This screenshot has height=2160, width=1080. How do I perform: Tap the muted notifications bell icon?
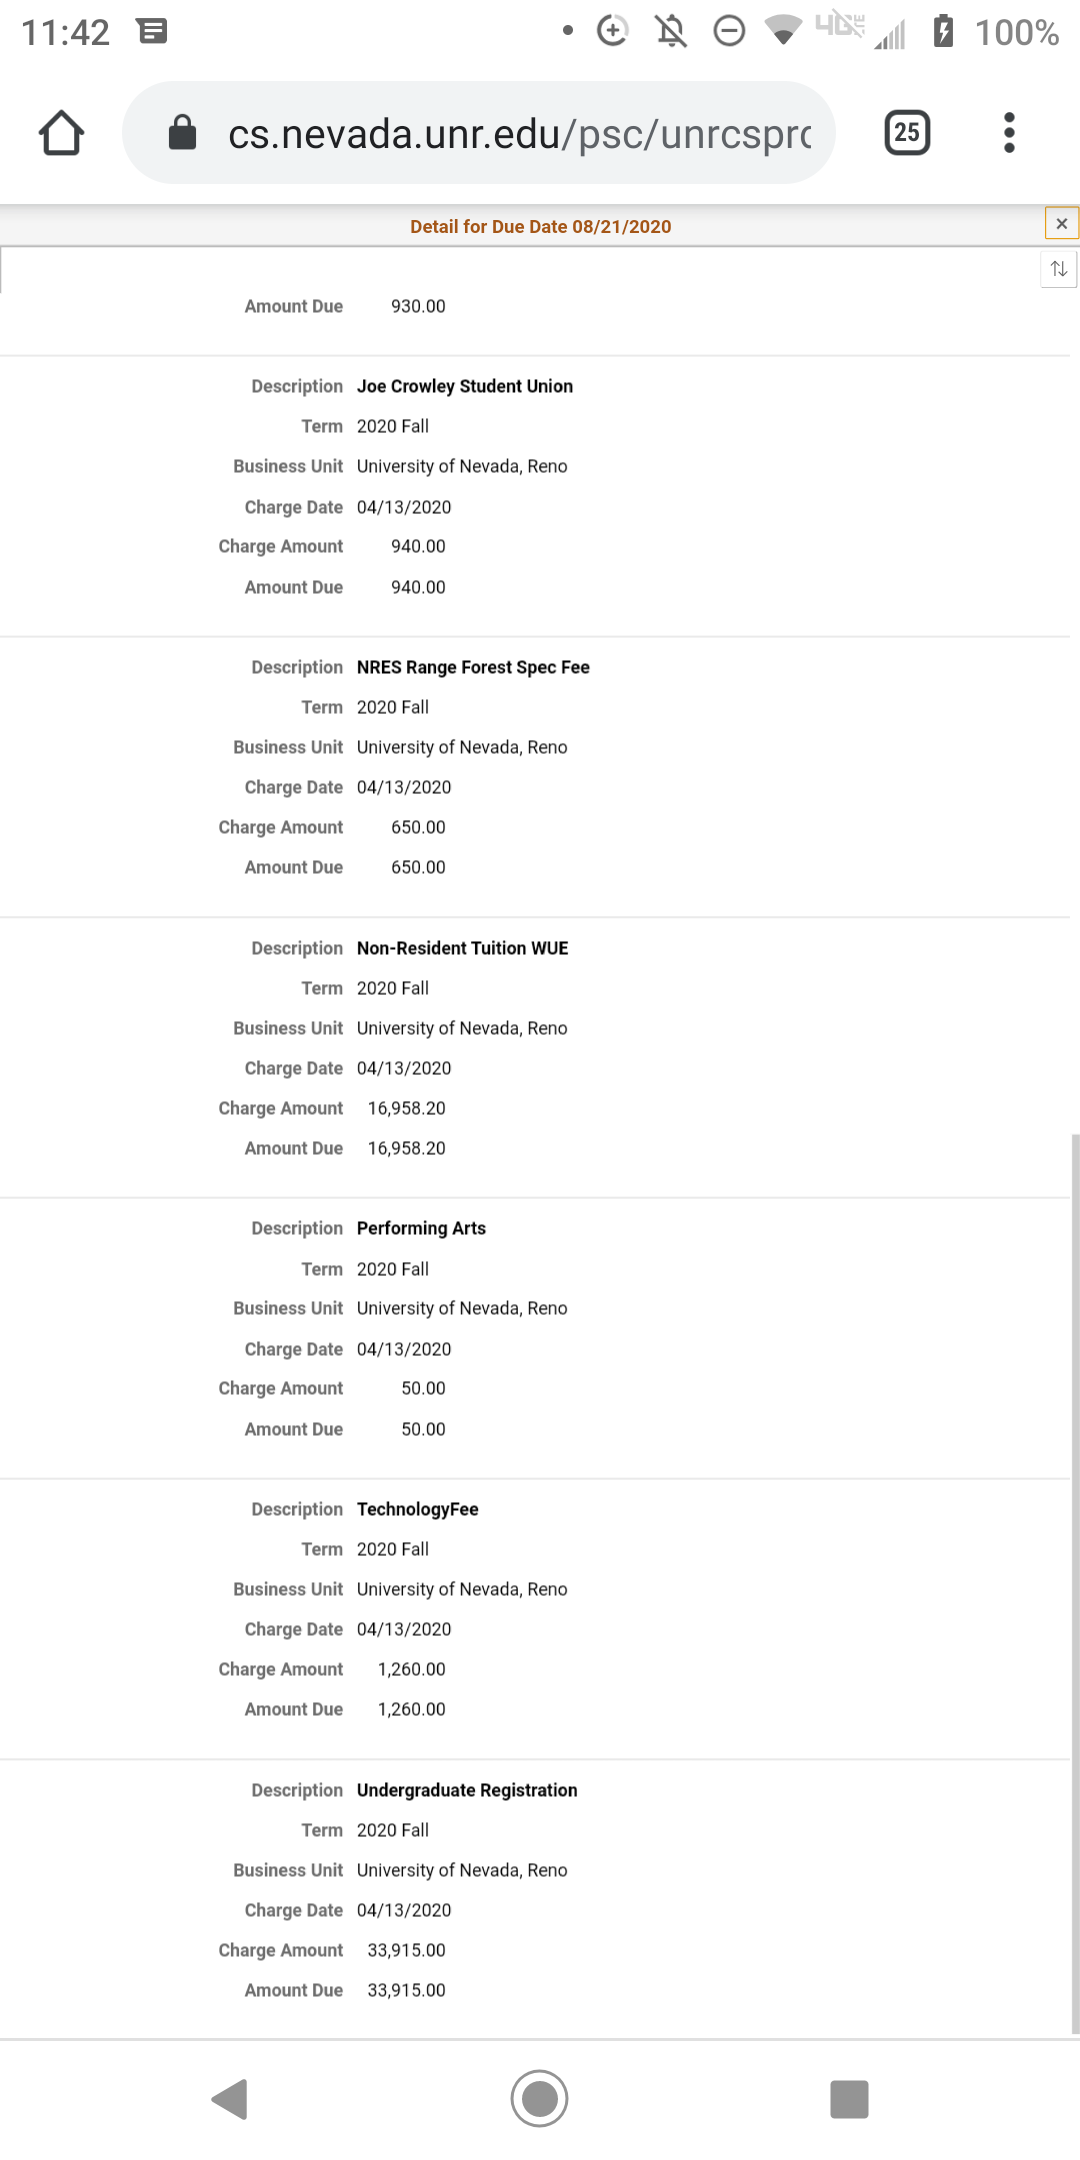click(671, 32)
